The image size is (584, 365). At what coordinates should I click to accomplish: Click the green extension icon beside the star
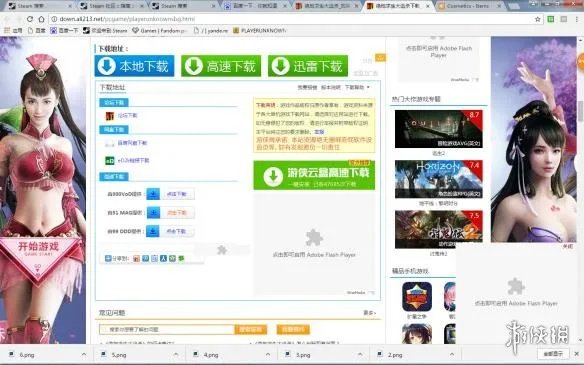pos(551,19)
